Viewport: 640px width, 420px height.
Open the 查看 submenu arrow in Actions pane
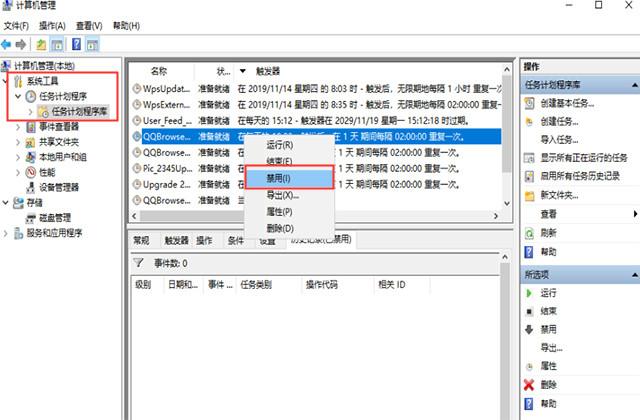pyautogui.click(x=636, y=214)
